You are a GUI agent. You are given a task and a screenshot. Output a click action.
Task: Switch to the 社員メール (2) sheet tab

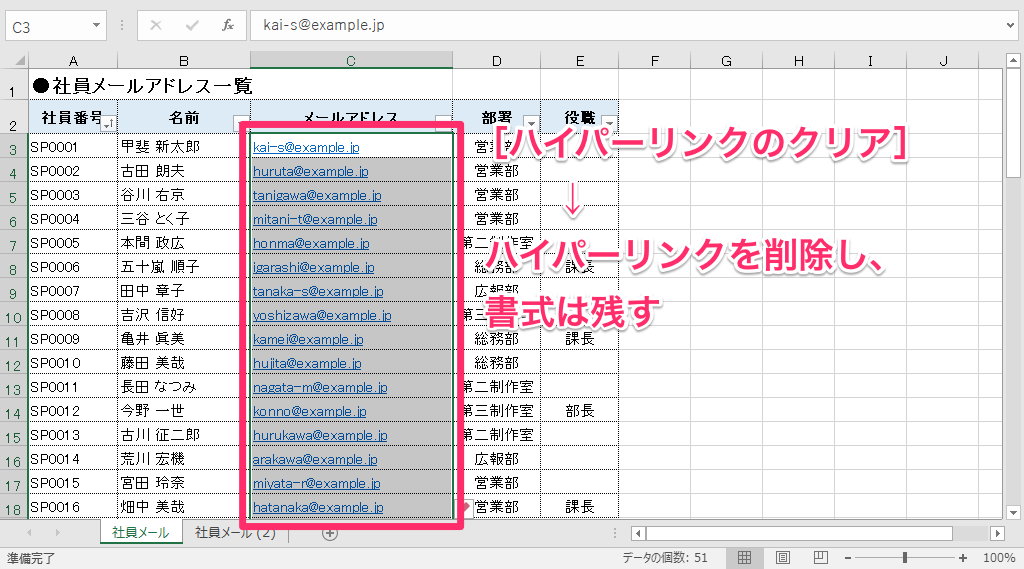pyautogui.click(x=235, y=533)
